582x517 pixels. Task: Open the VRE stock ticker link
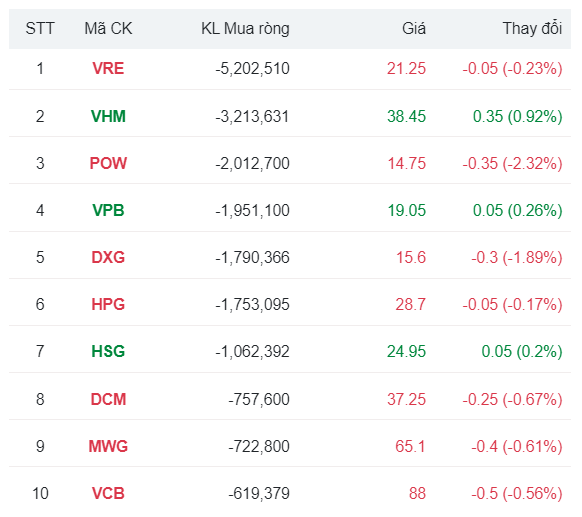(x=108, y=69)
